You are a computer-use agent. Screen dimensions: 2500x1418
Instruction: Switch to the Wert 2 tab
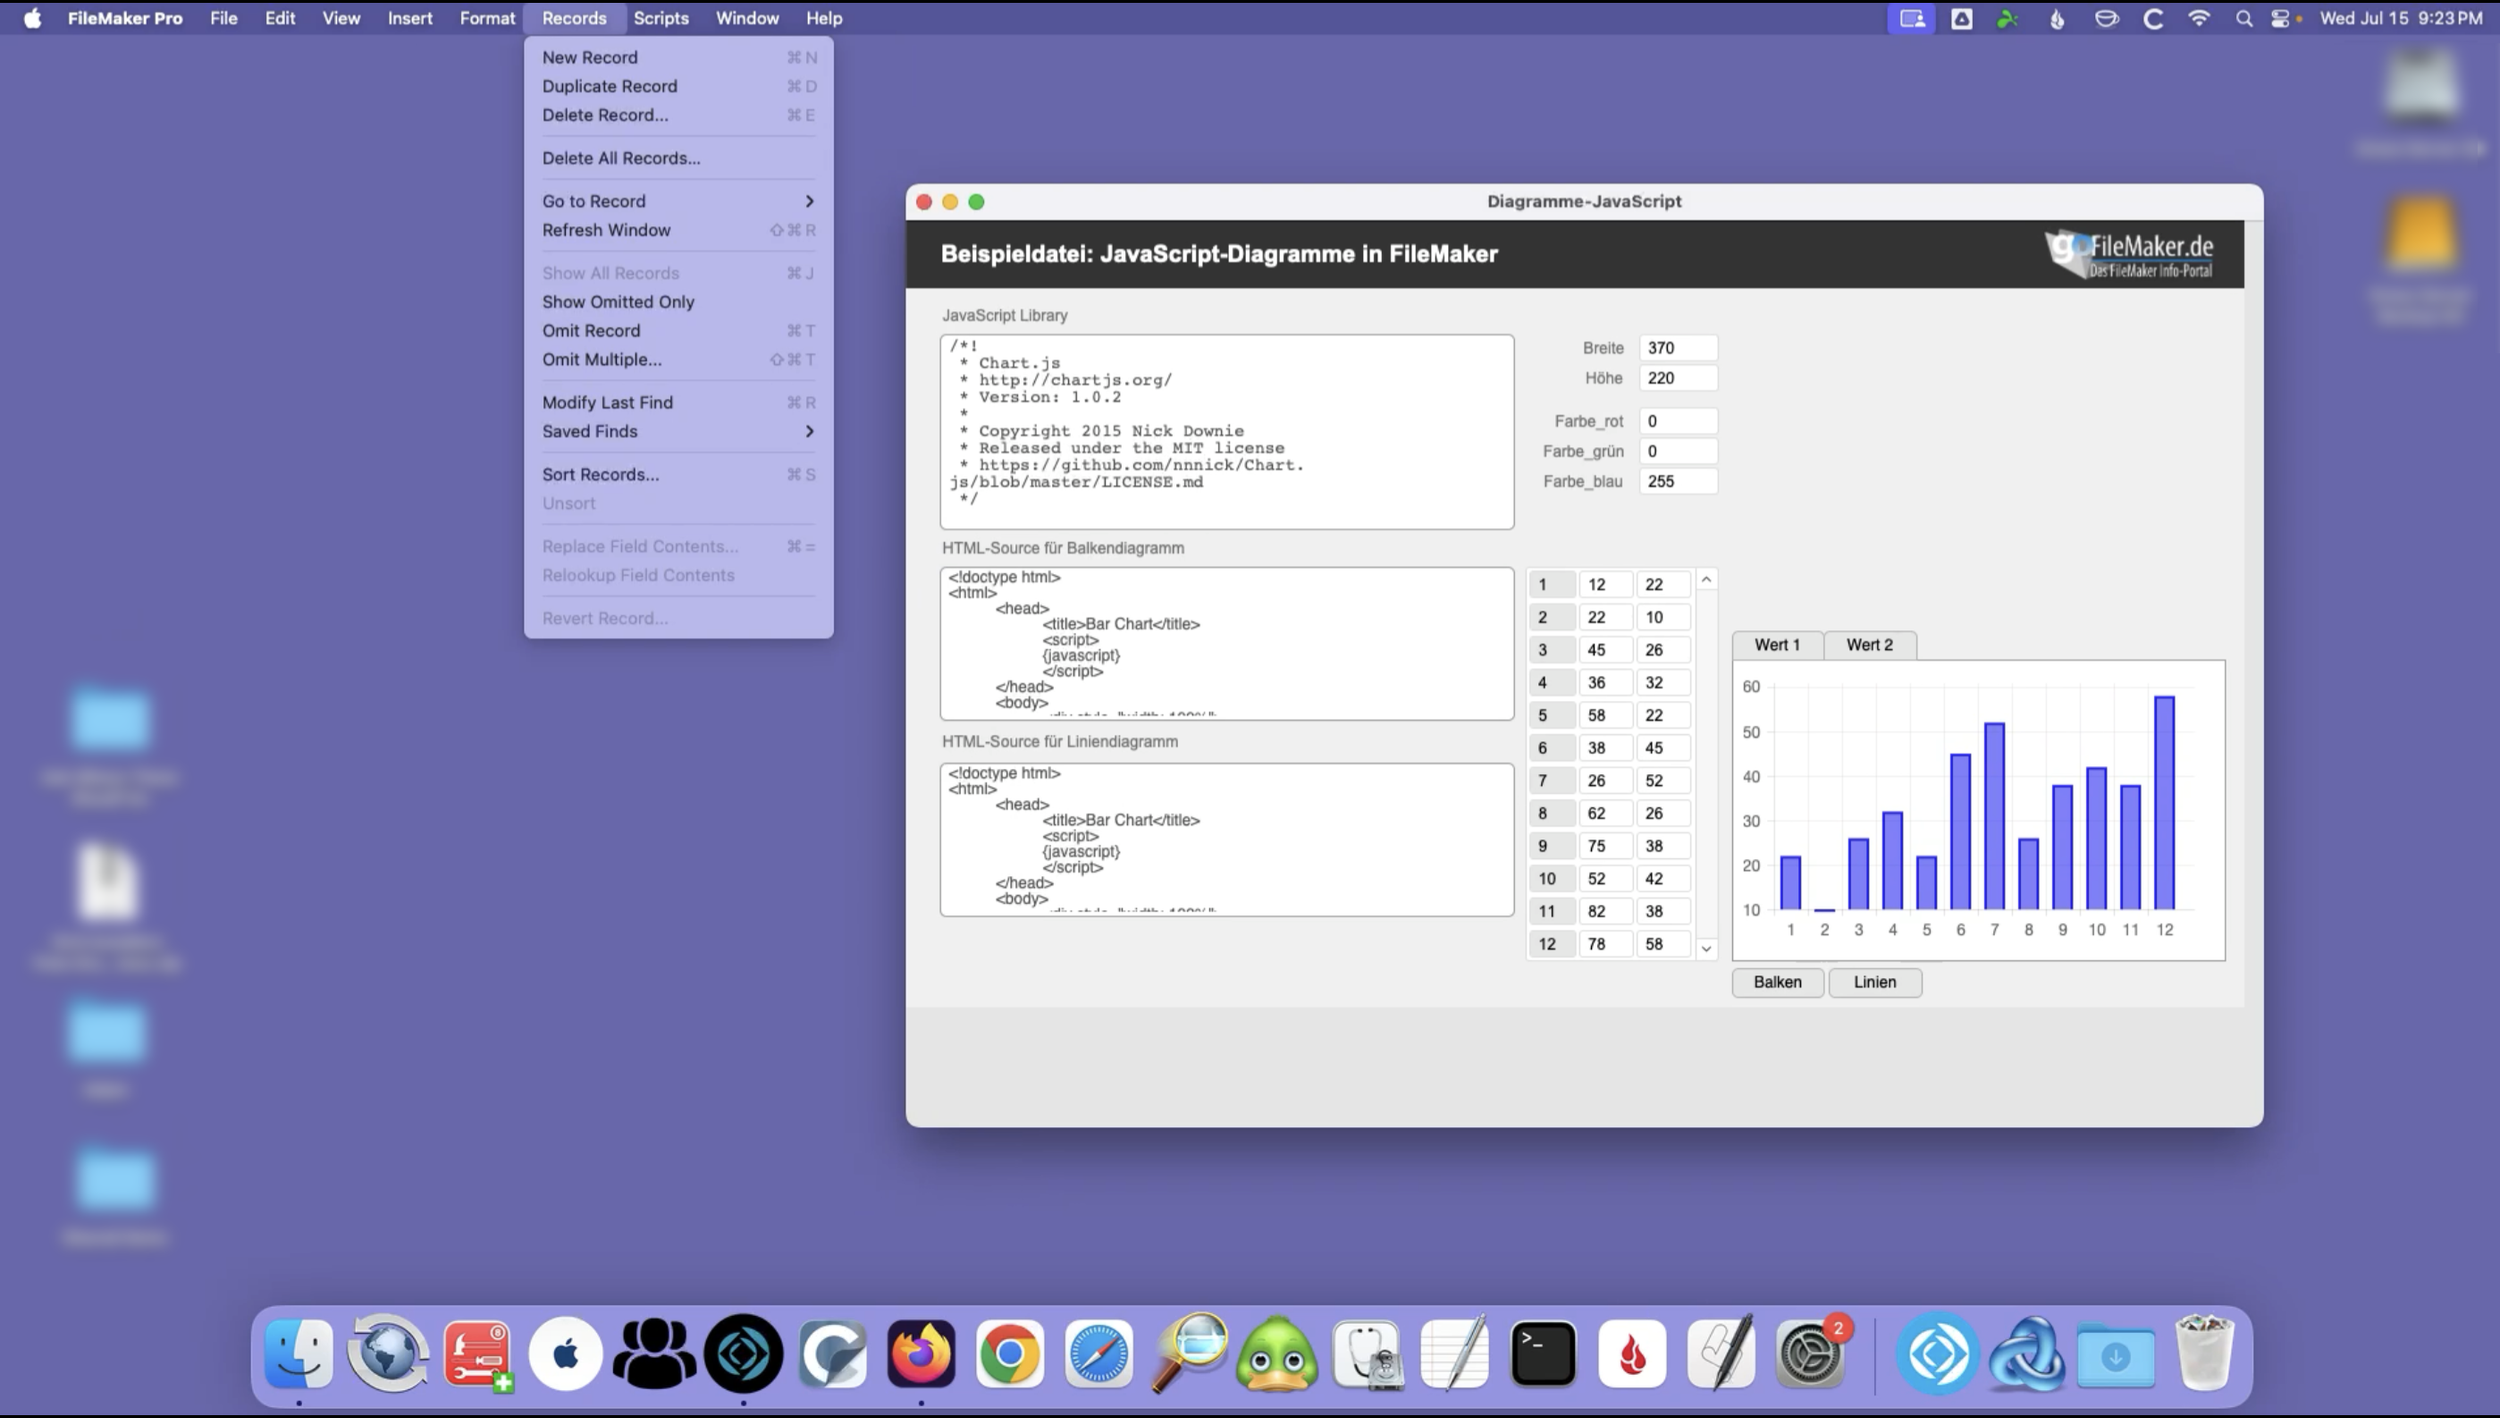pos(1869,645)
